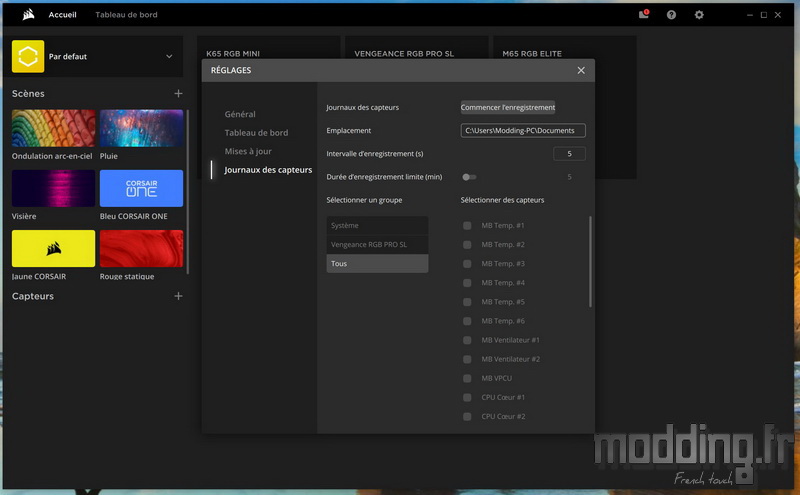Click the Intervalle d'enregistrement value field

pos(569,154)
